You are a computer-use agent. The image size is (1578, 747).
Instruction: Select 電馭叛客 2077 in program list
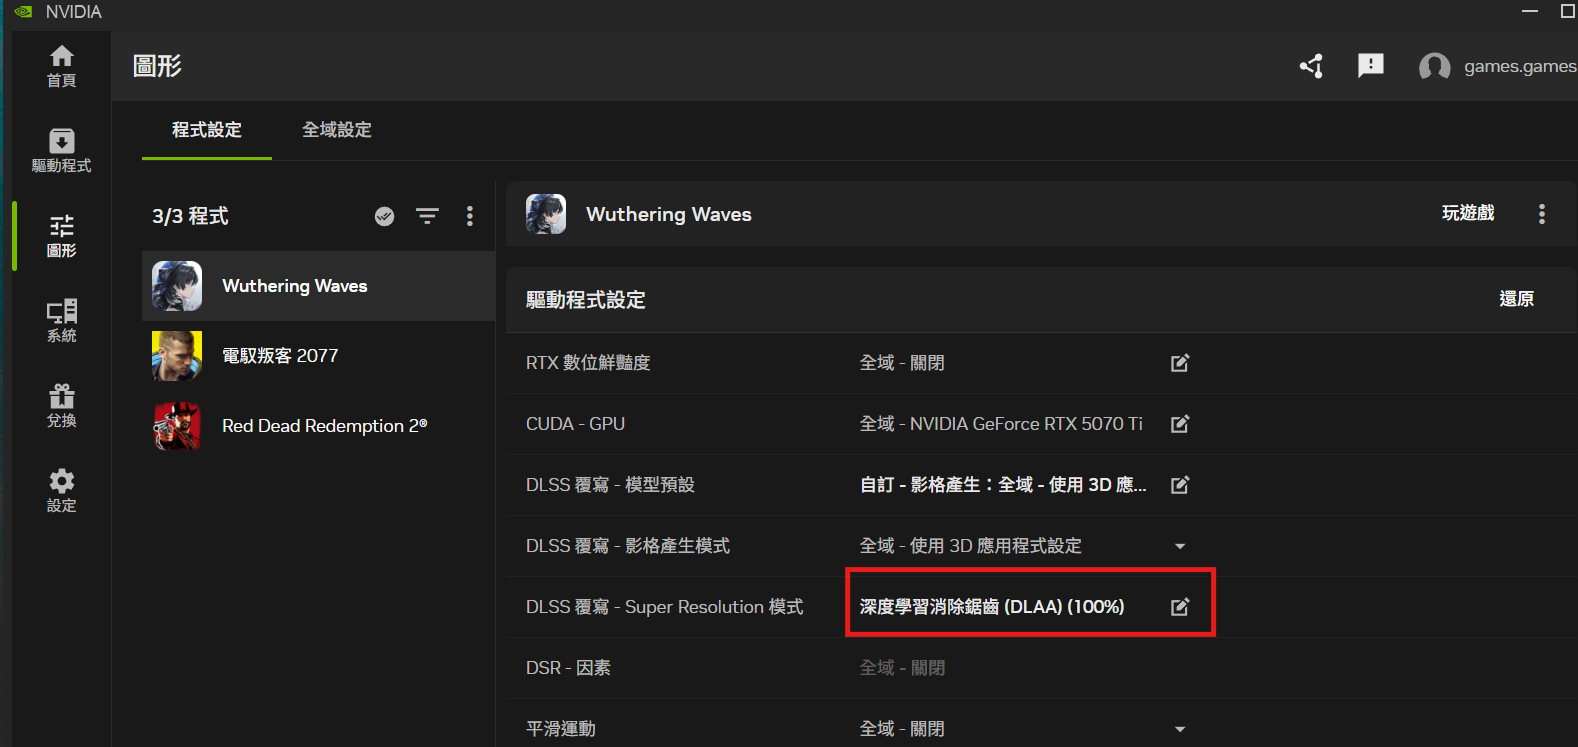click(319, 356)
